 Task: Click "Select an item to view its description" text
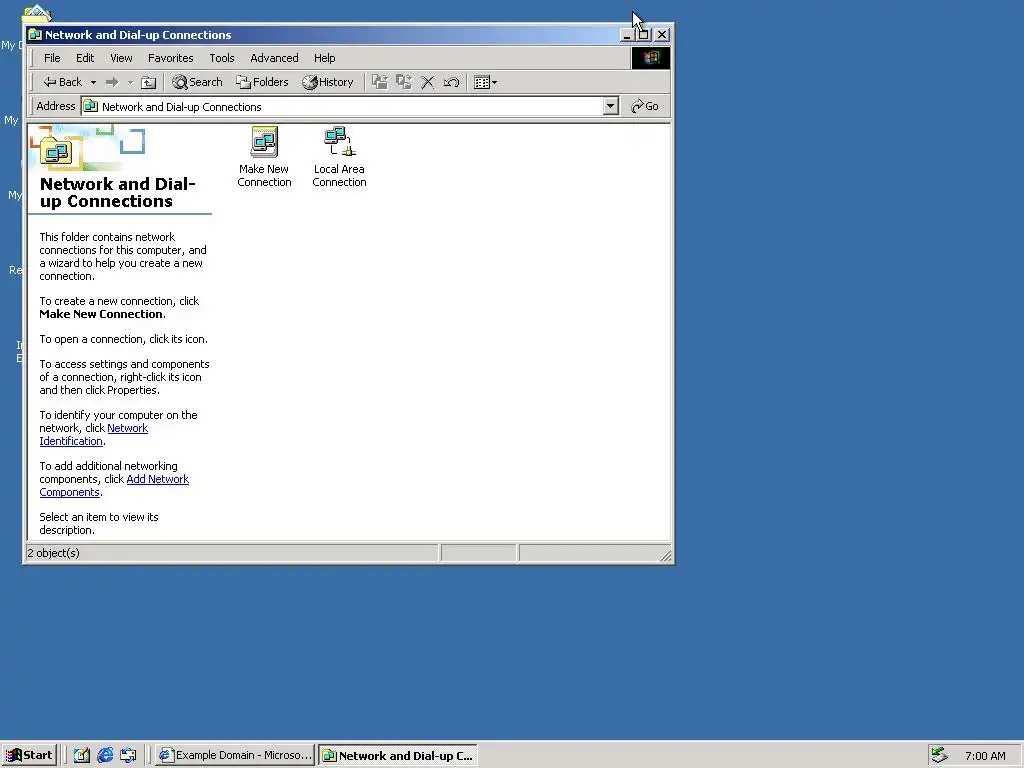(99, 523)
